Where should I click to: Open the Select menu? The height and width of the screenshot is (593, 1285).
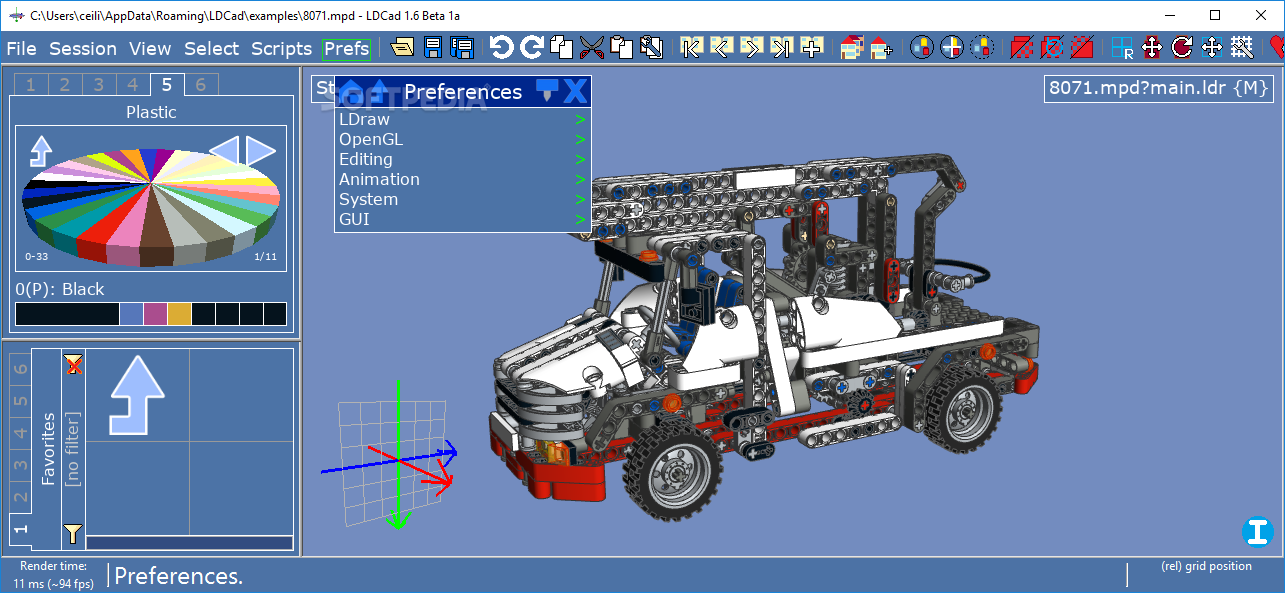[211, 48]
